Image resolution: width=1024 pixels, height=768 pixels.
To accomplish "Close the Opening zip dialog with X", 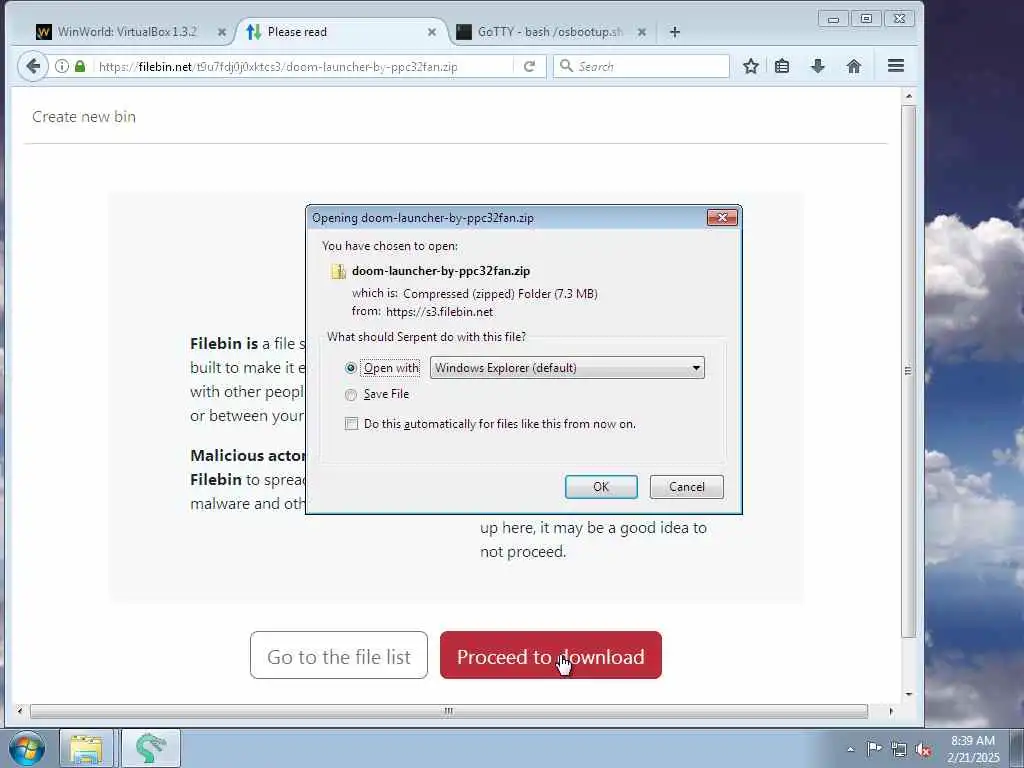I will click(722, 217).
